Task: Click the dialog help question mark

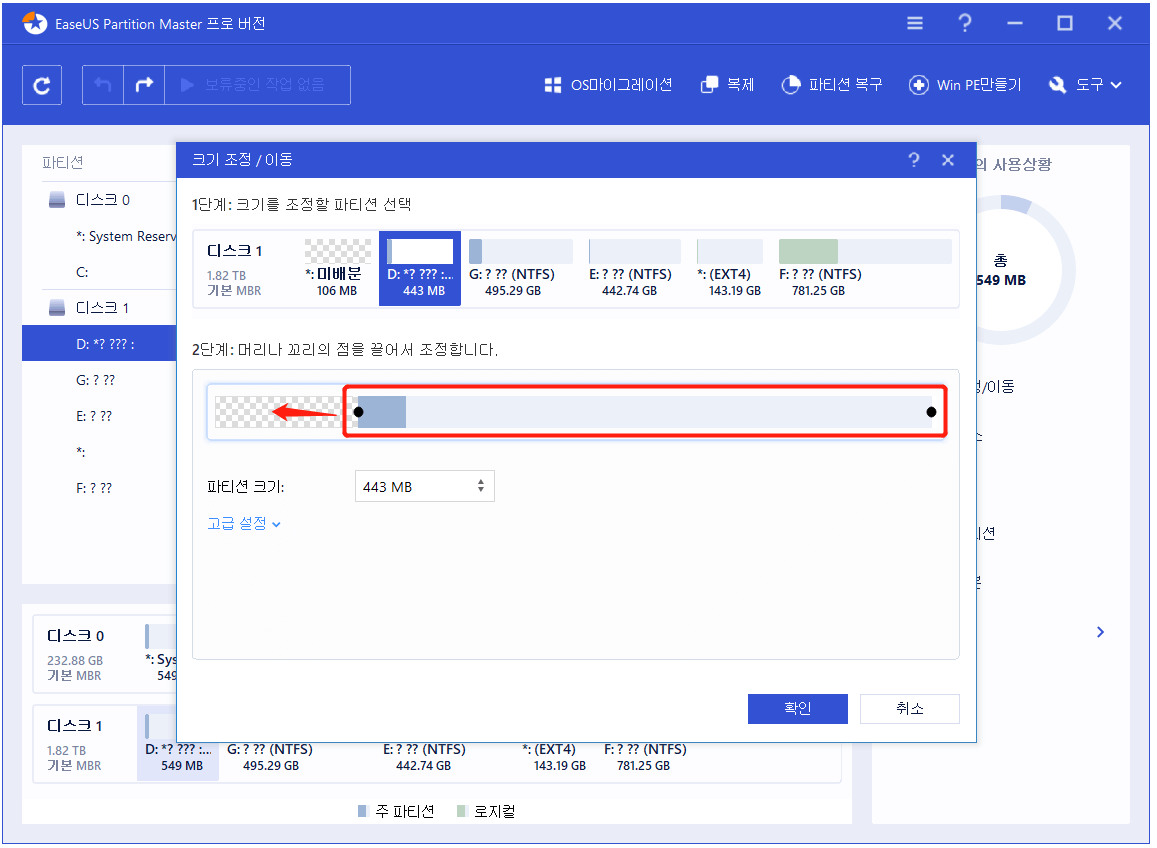Action: click(913, 160)
